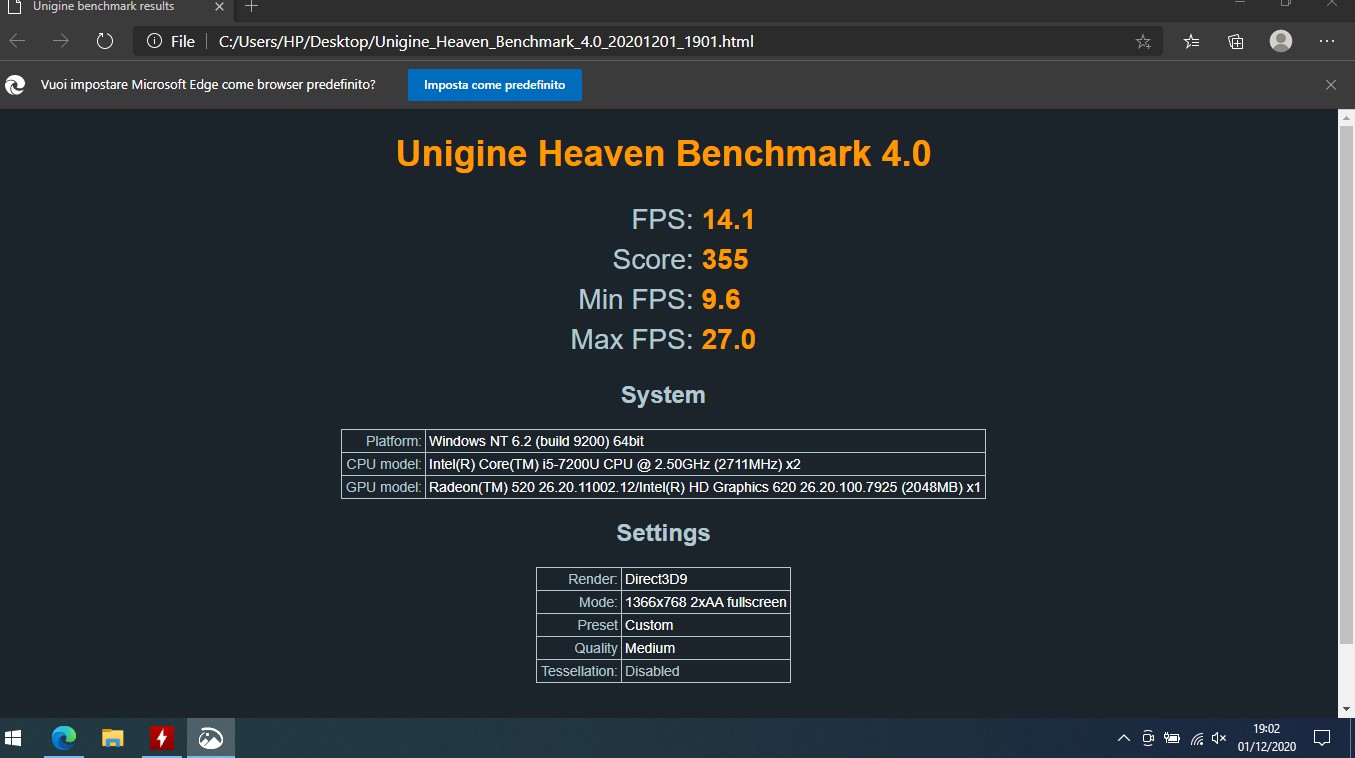Click the scrollbar up arrow
The height and width of the screenshot is (758, 1355).
(x=1346, y=116)
